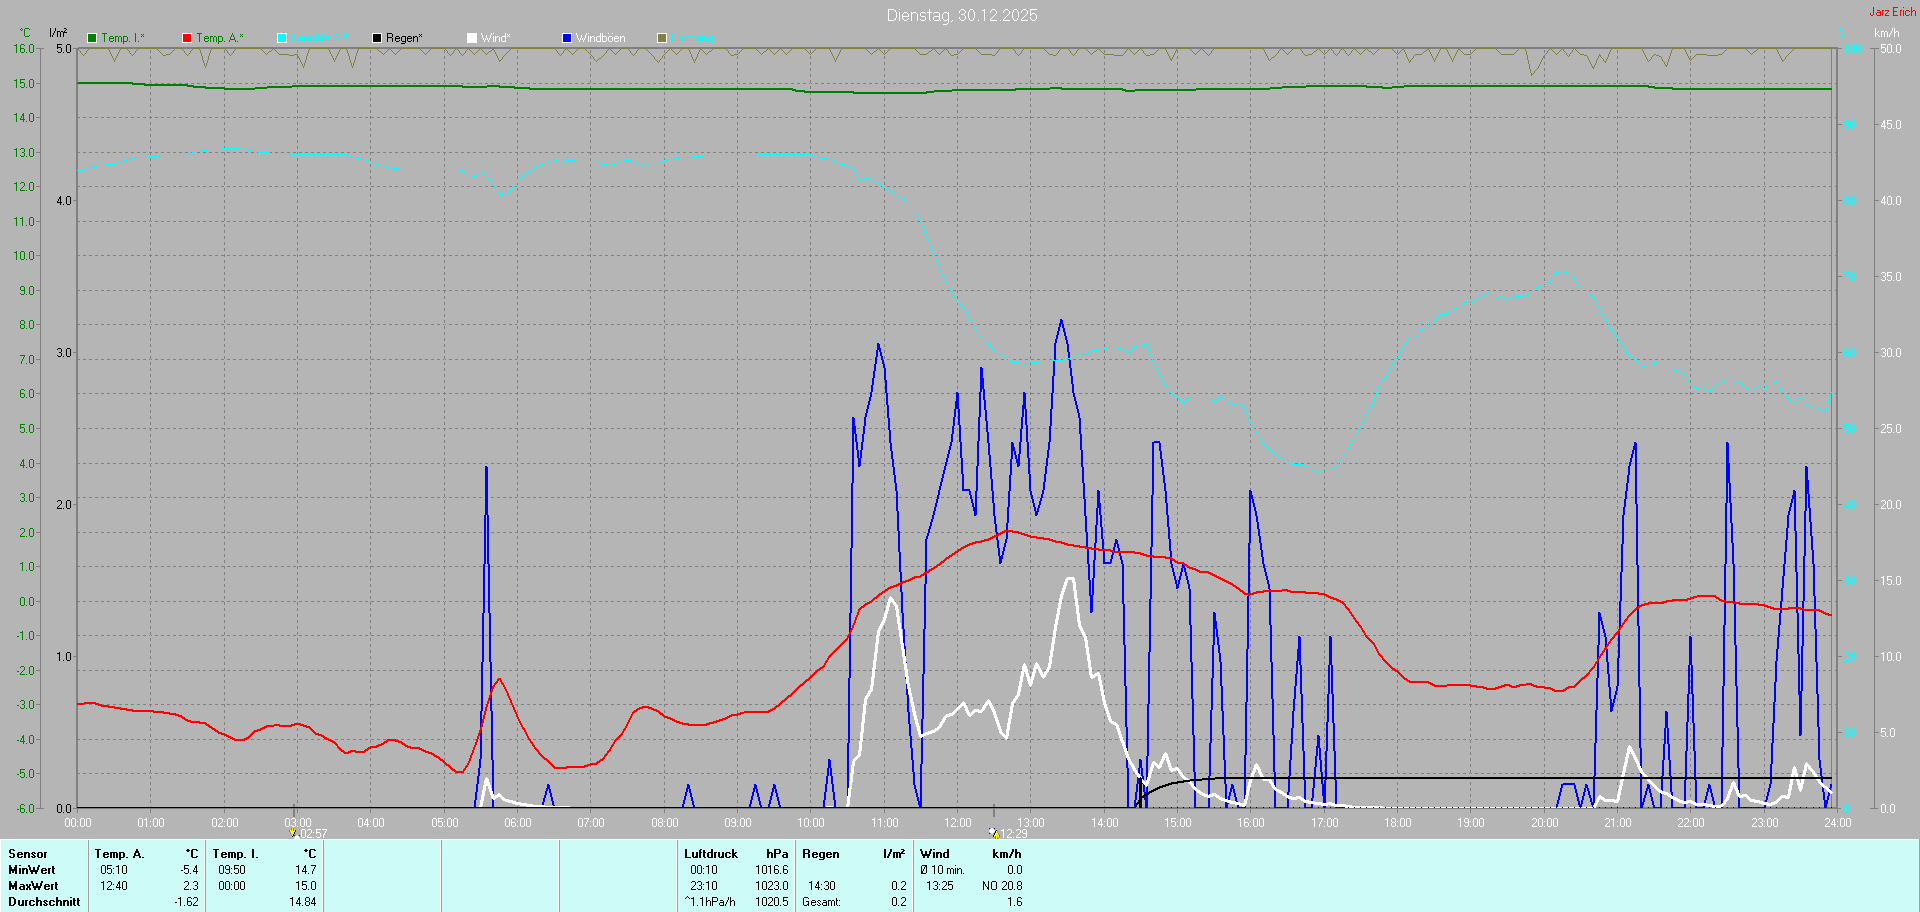Click the 18:00 time axis label
The width and height of the screenshot is (1920, 912).
(1398, 823)
